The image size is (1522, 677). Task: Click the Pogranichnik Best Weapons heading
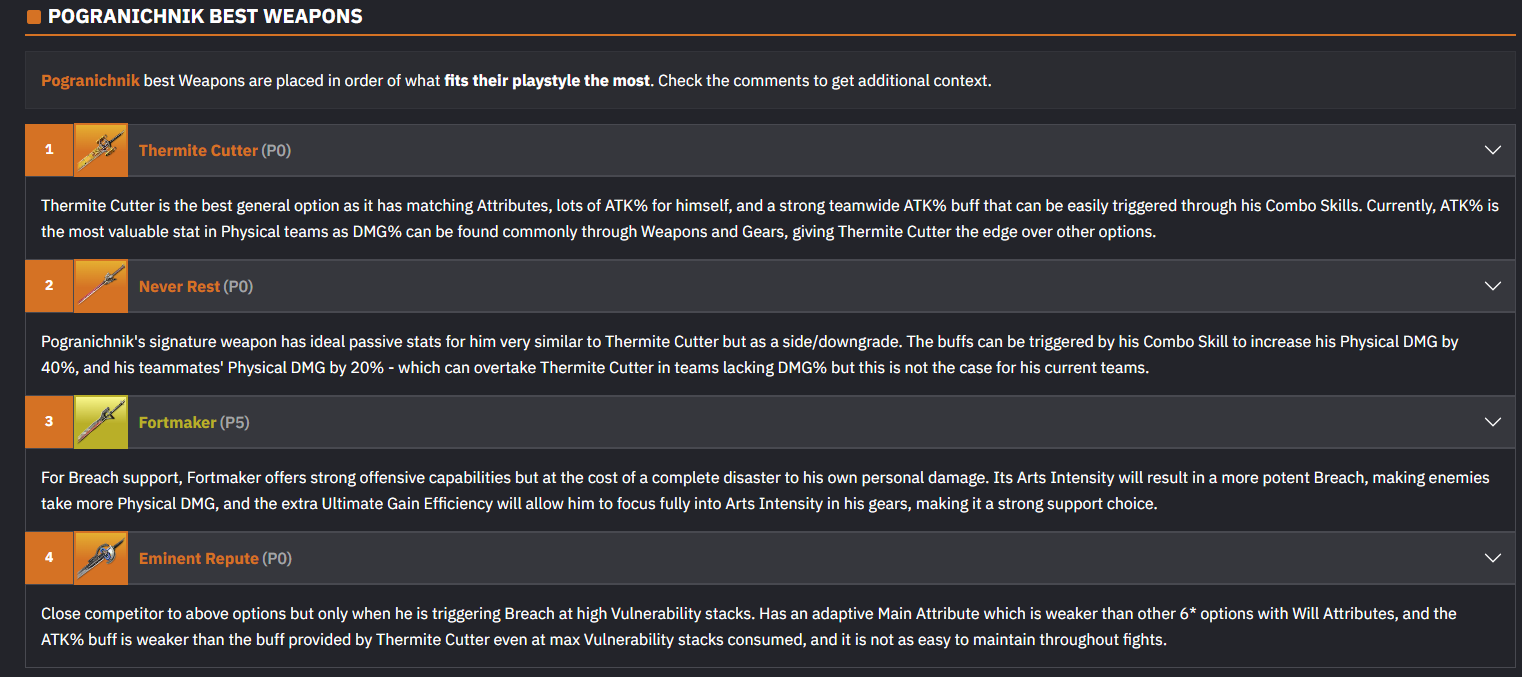click(x=205, y=17)
